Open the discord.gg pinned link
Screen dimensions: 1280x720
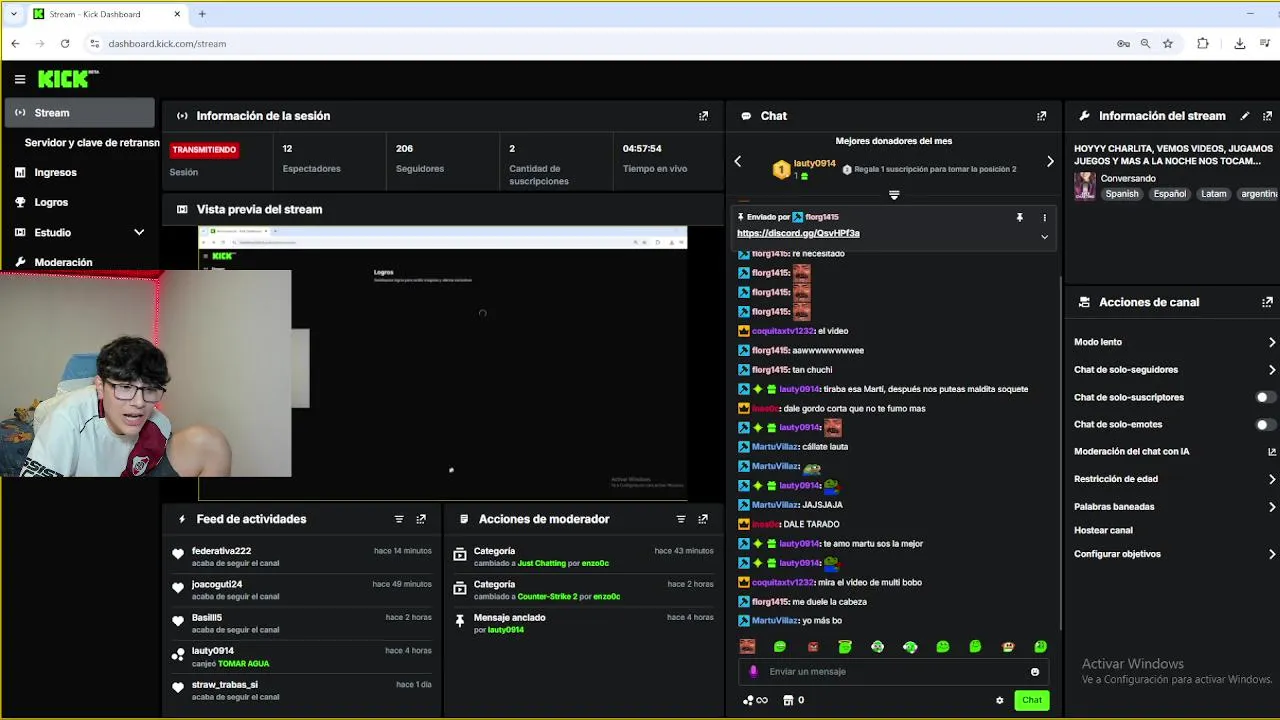798,233
